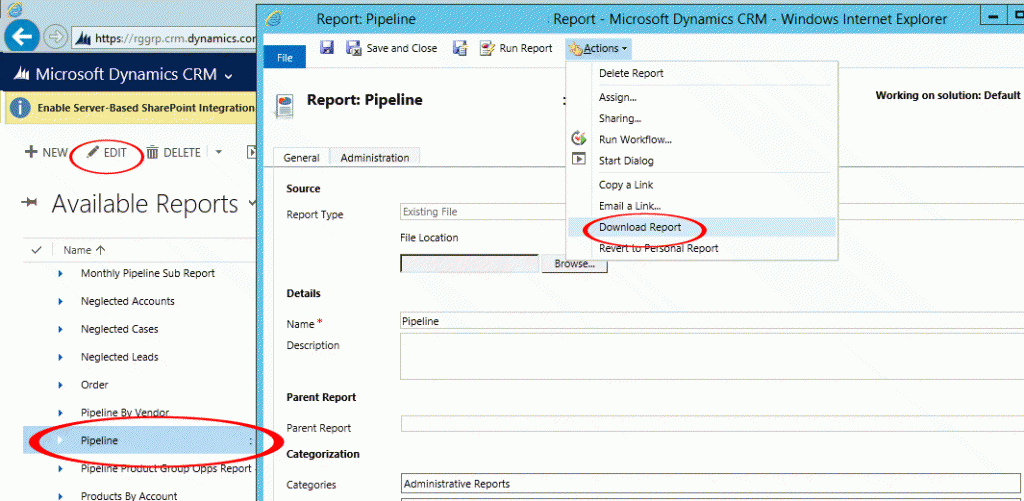Select Revert to Personal Report
Image resolution: width=1024 pixels, height=501 pixels.
[x=658, y=248]
